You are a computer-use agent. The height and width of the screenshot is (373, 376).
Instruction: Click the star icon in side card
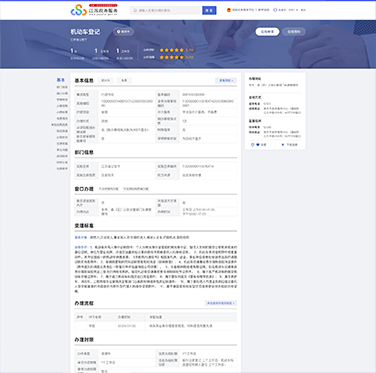pyautogui.click(x=283, y=145)
